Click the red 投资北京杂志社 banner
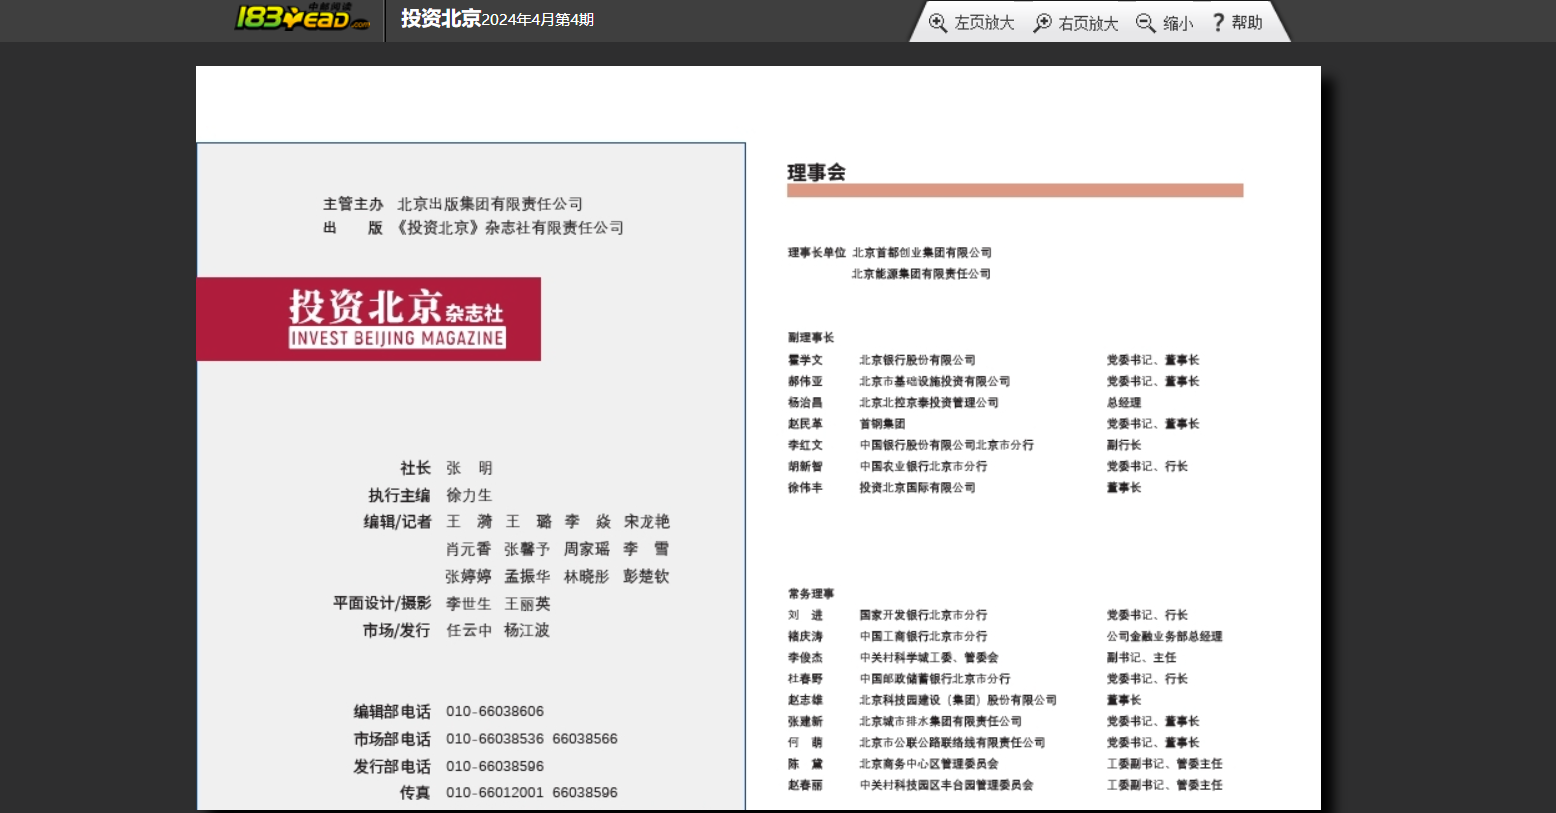The height and width of the screenshot is (813, 1556). 369,319
